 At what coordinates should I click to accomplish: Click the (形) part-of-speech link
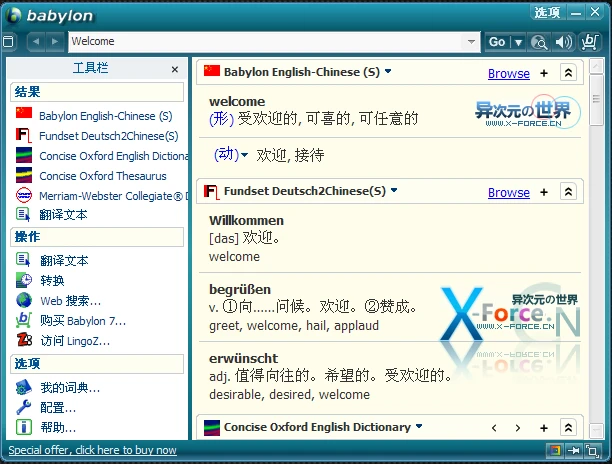(x=221, y=118)
